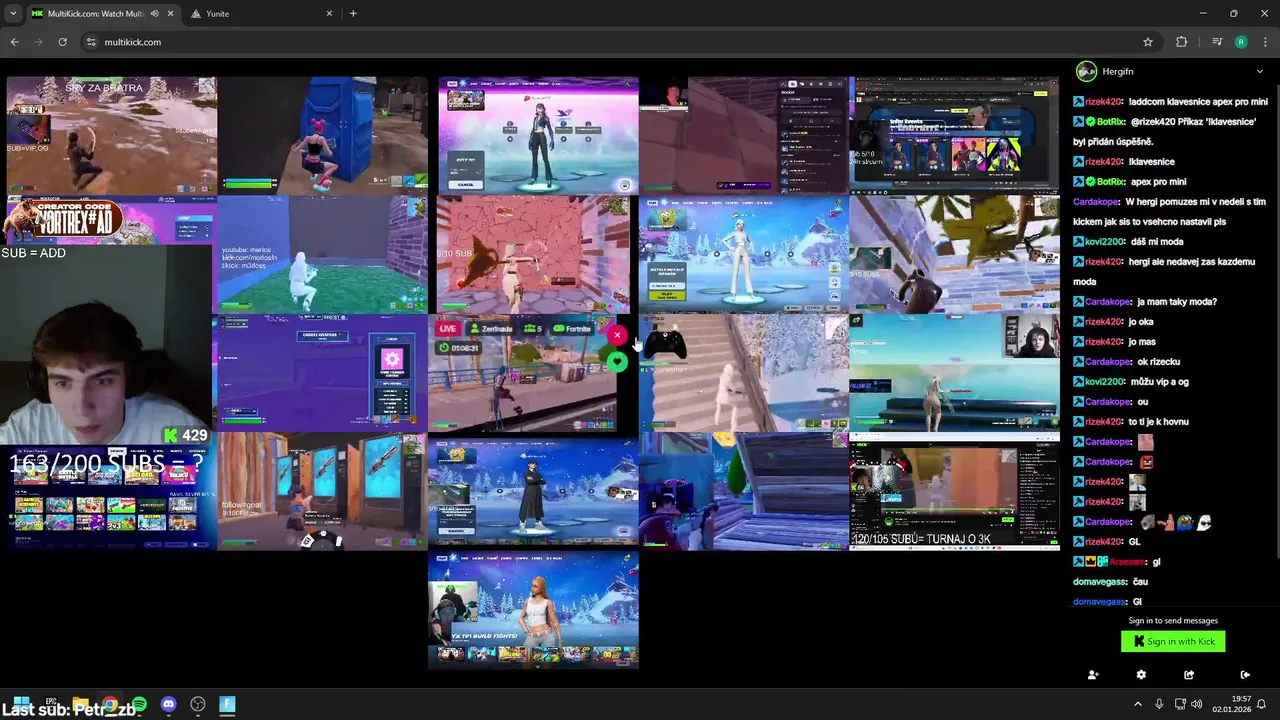Click the taskbar microphone icon
The image size is (1280, 720).
coord(1159,704)
